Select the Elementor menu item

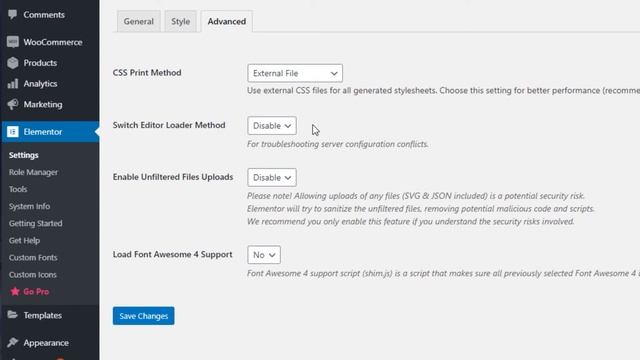(50, 132)
